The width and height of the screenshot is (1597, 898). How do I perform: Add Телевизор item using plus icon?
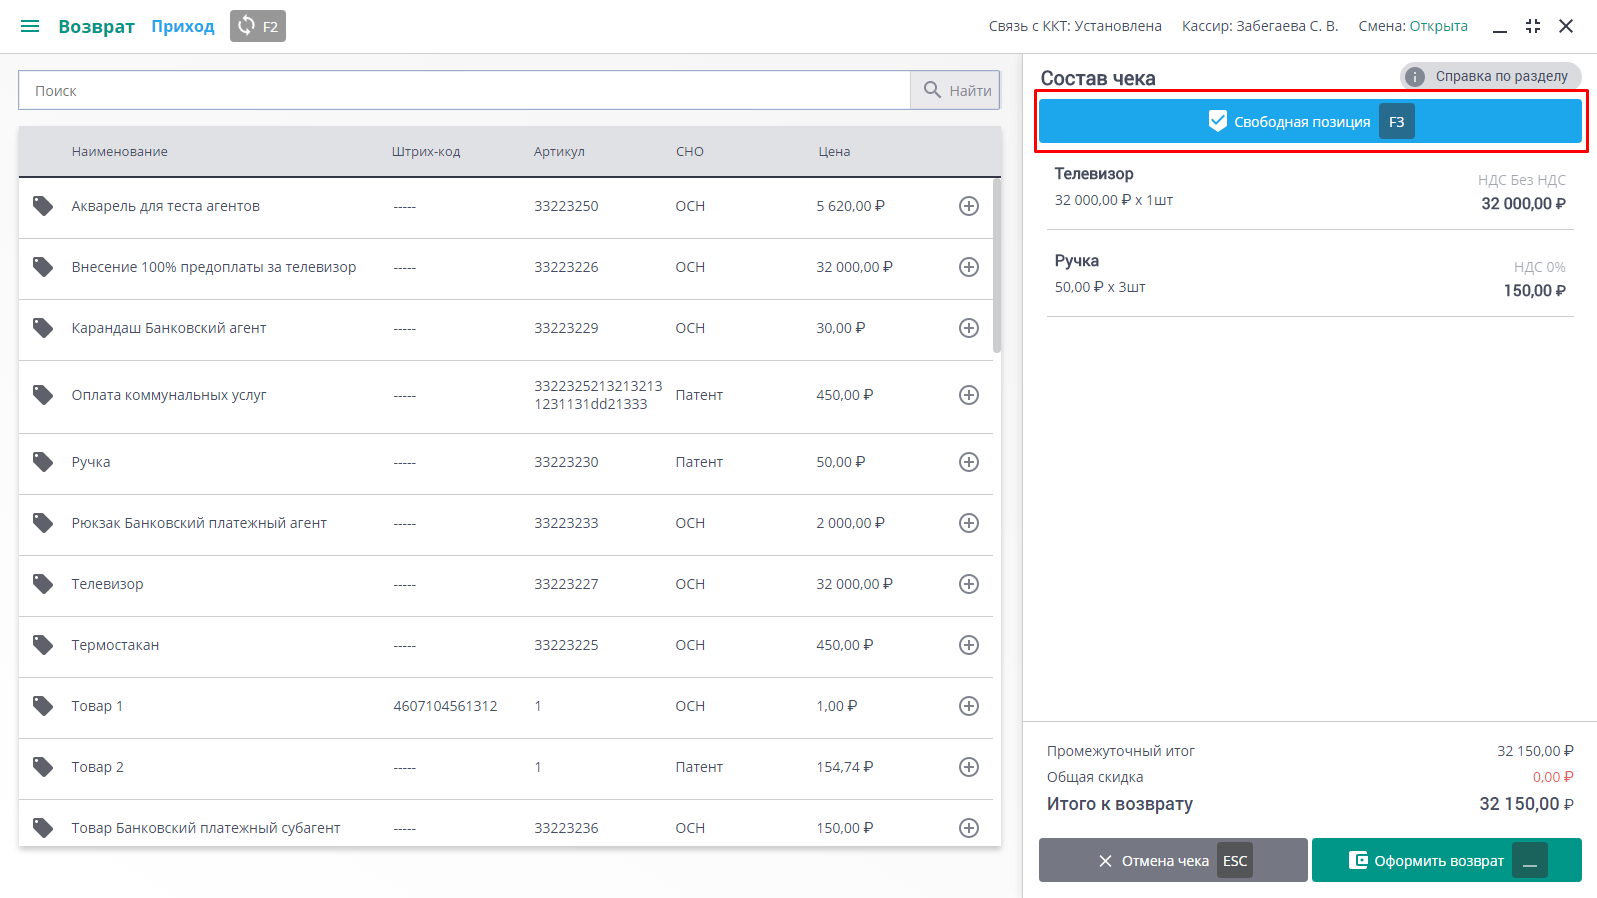click(968, 584)
